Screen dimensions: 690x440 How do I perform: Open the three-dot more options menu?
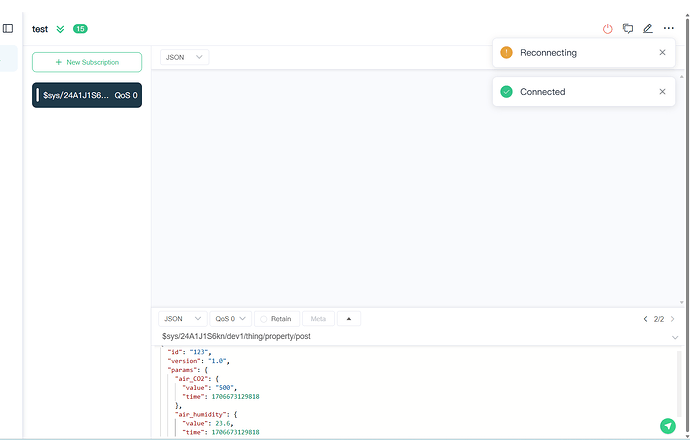(669, 29)
